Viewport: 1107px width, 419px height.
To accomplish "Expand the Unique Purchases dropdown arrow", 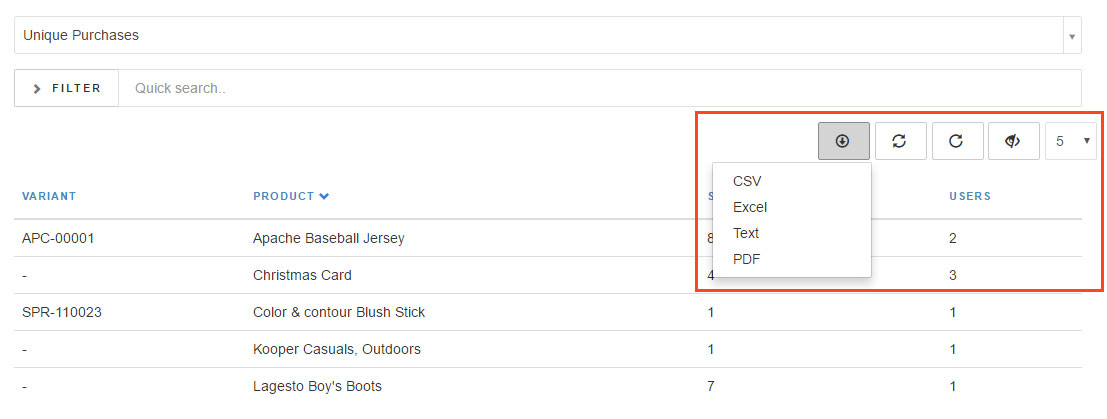I will pos(1072,35).
